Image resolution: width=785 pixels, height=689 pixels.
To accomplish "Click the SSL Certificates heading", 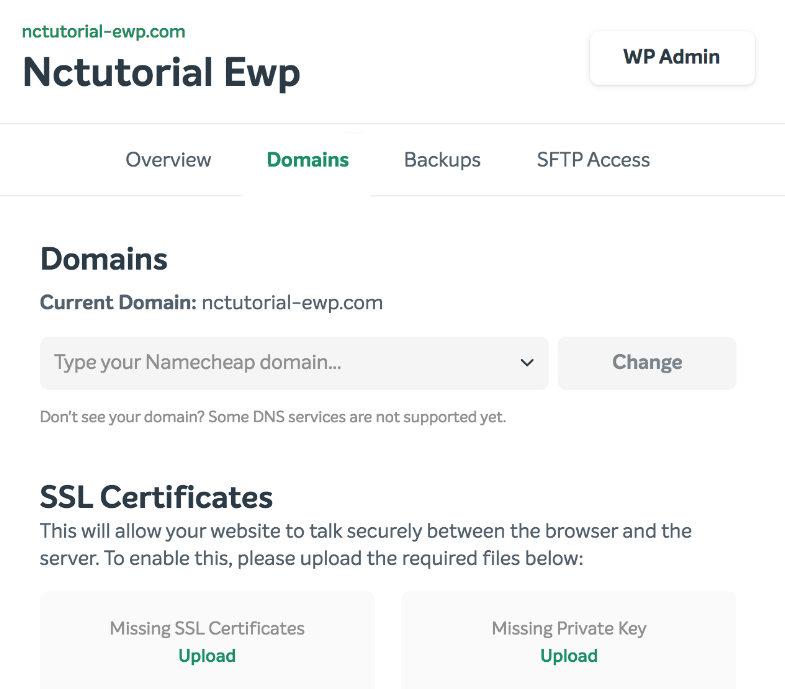I will click(x=156, y=497).
